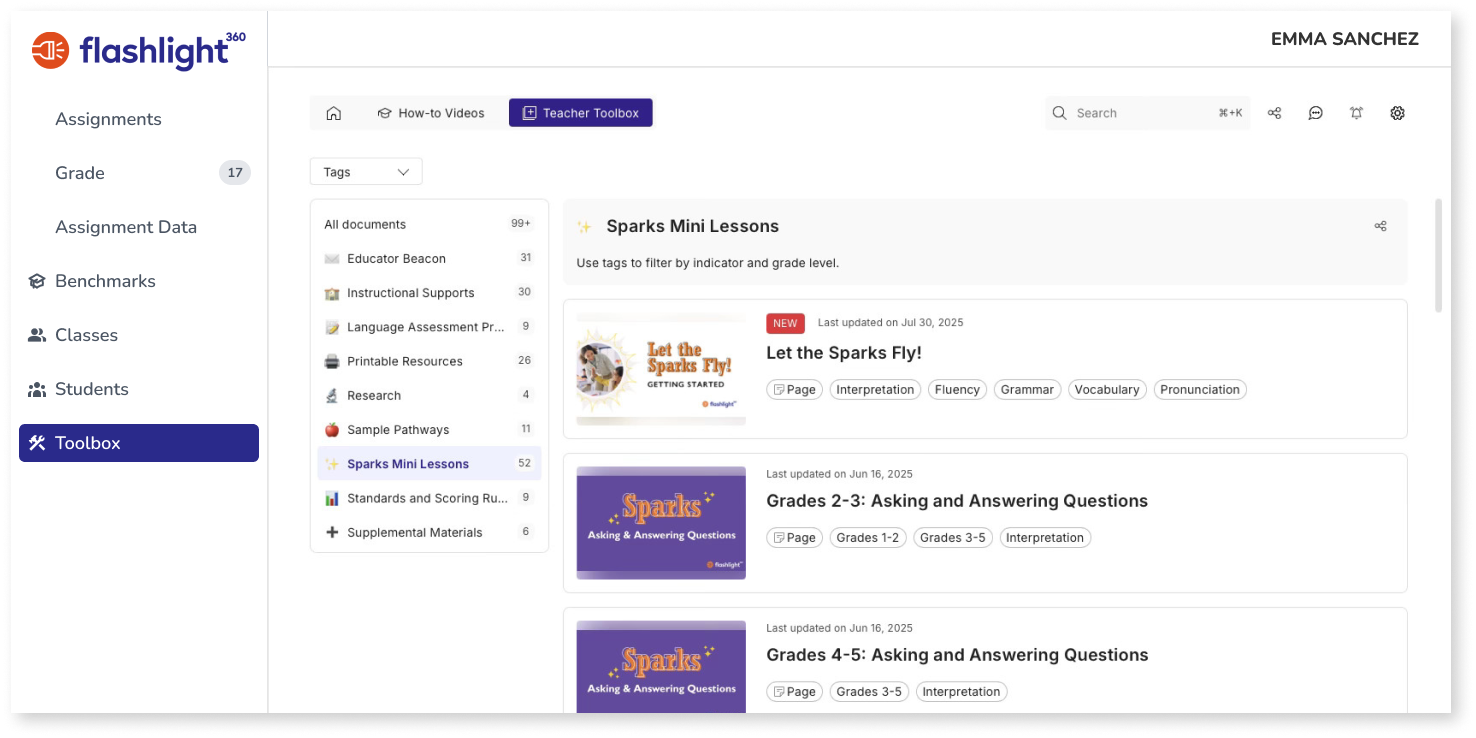Screen dimensions: 1476x738
Task: Click the Grades 2-3 Sparks thumbnail
Action: tap(661, 523)
